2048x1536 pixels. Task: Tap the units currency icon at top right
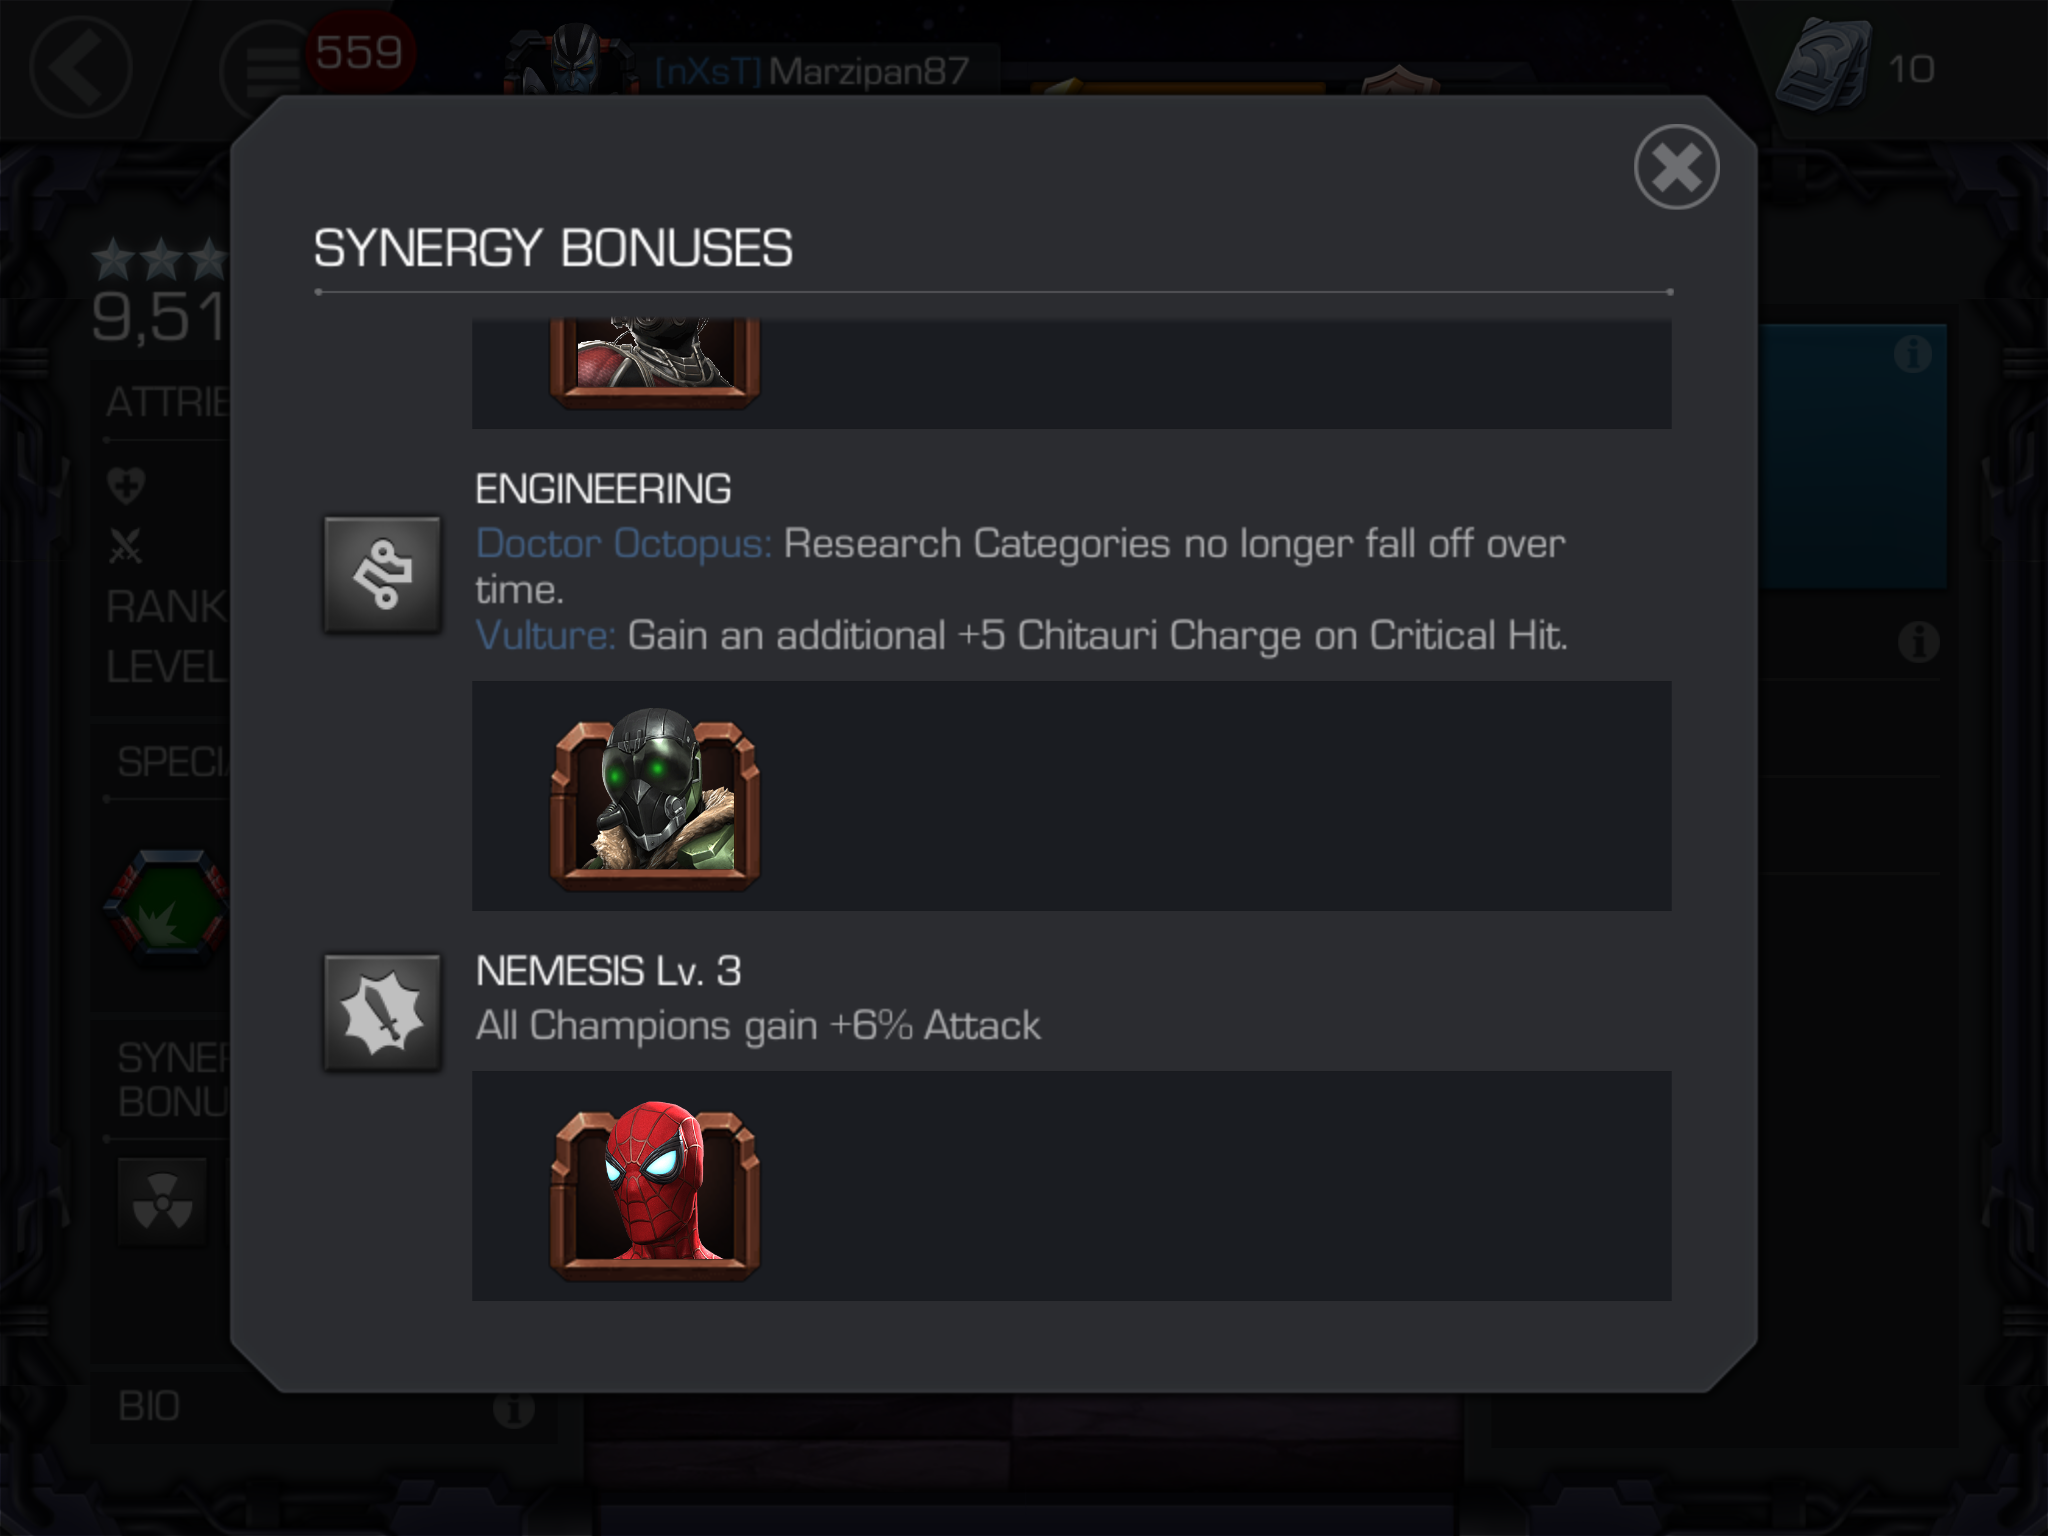[1822, 66]
